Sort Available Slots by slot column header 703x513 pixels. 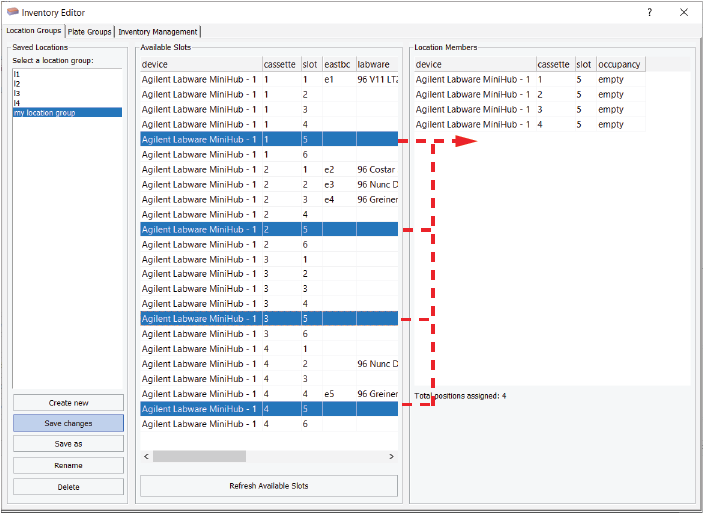click(312, 64)
